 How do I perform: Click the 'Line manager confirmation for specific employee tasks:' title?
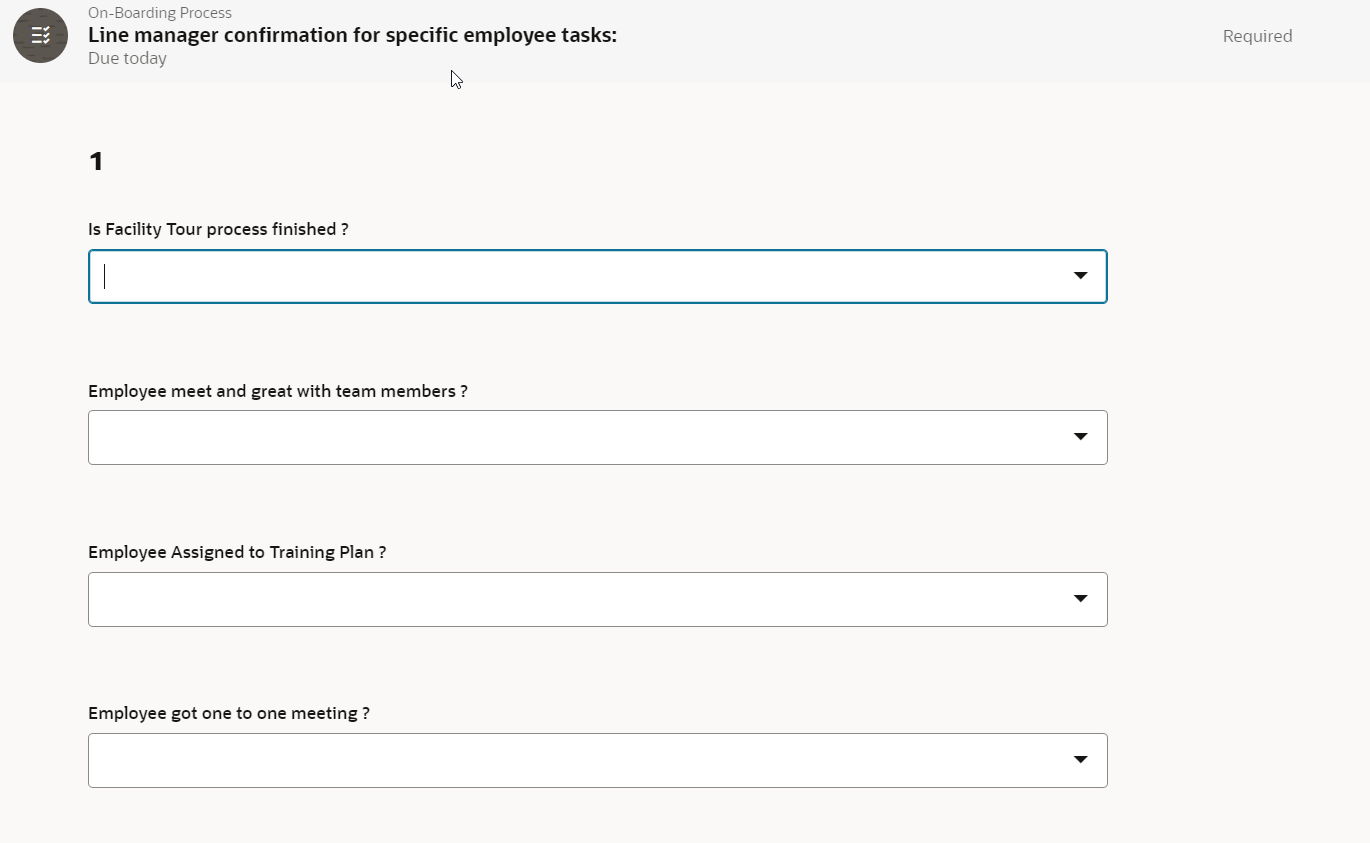click(x=352, y=35)
